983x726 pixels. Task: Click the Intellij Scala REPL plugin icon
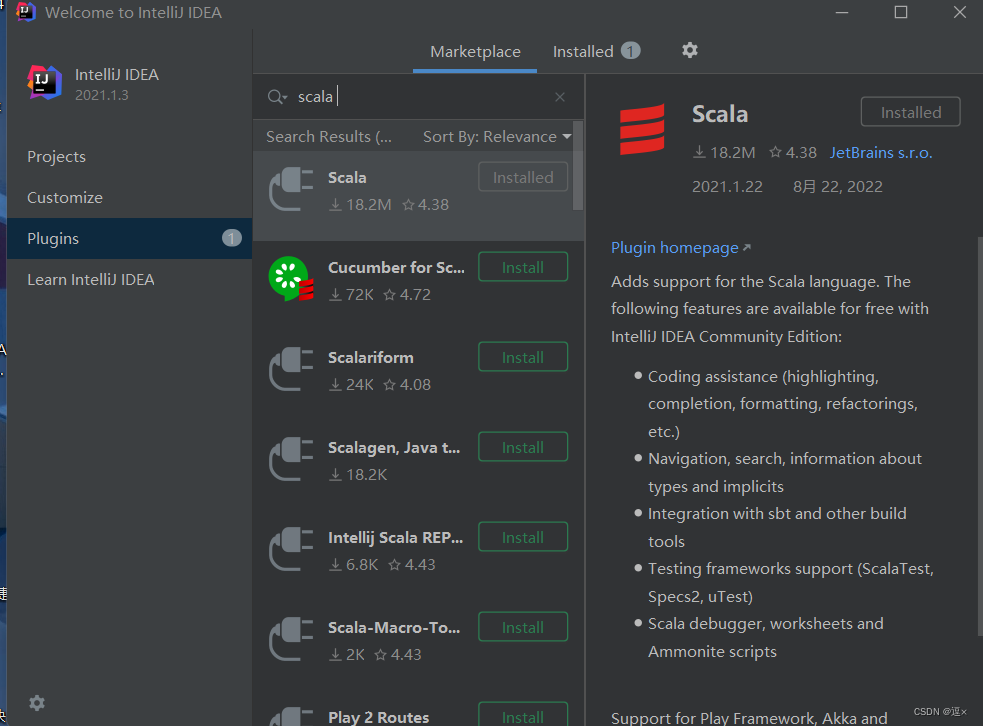click(x=290, y=550)
